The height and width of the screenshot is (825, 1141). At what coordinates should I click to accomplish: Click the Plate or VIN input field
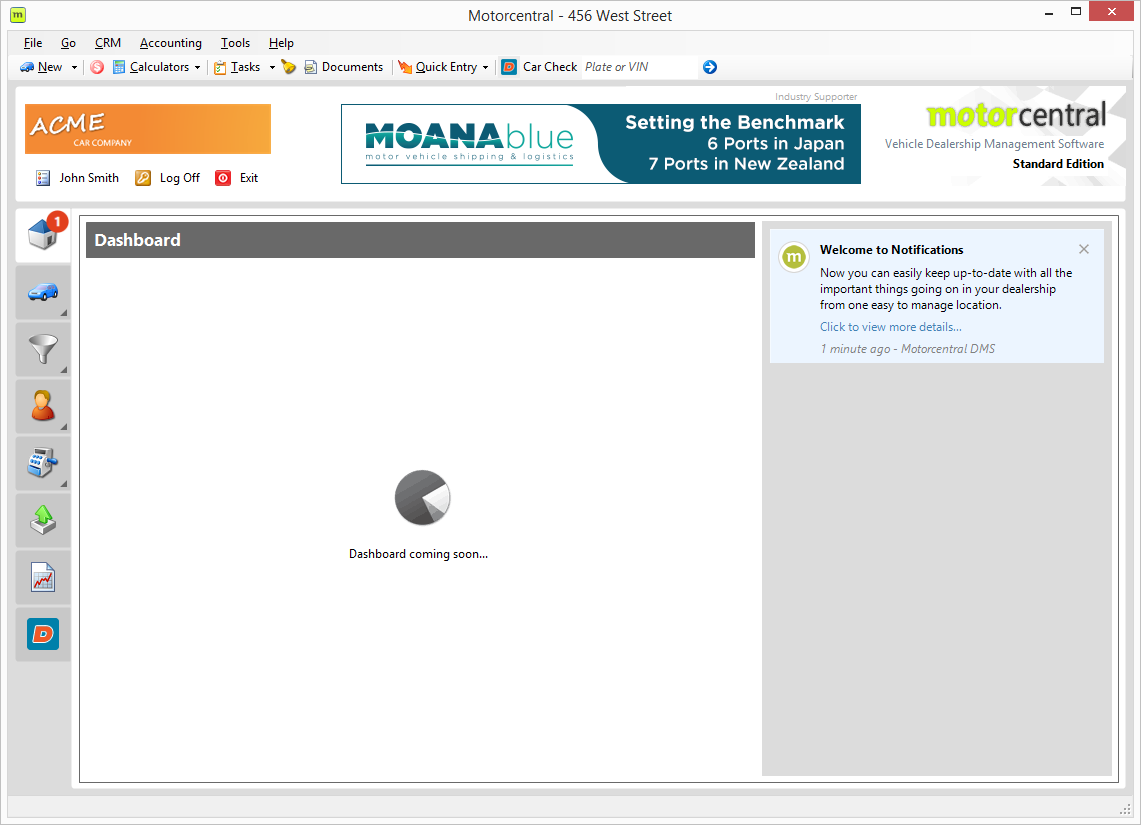(640, 67)
